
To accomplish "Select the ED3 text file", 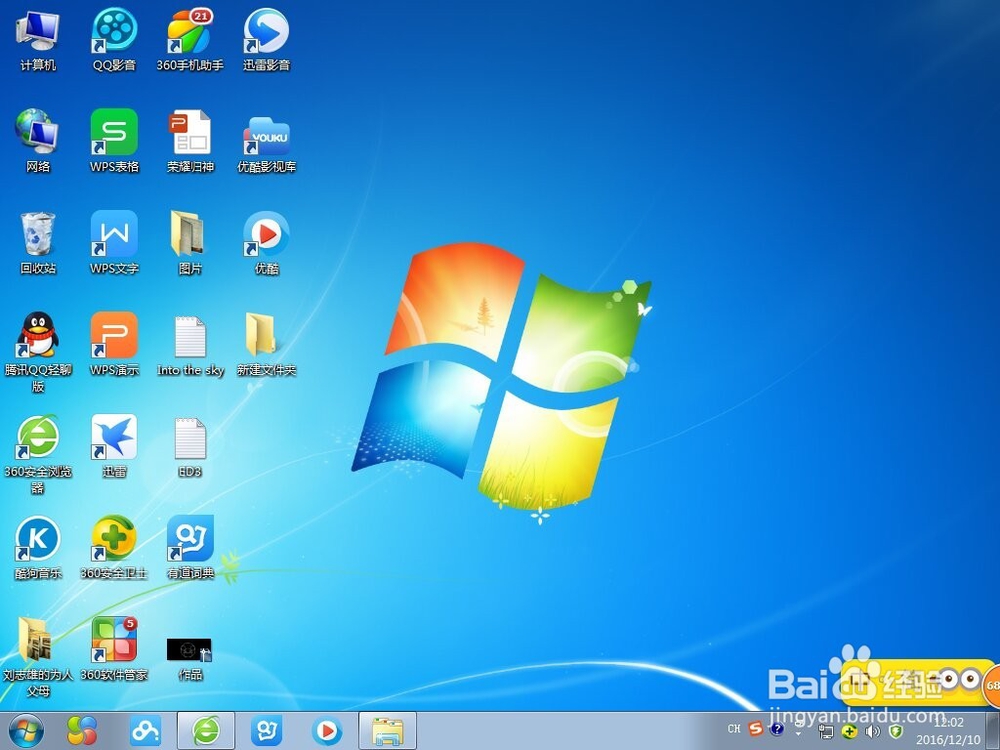I will tap(190, 446).
